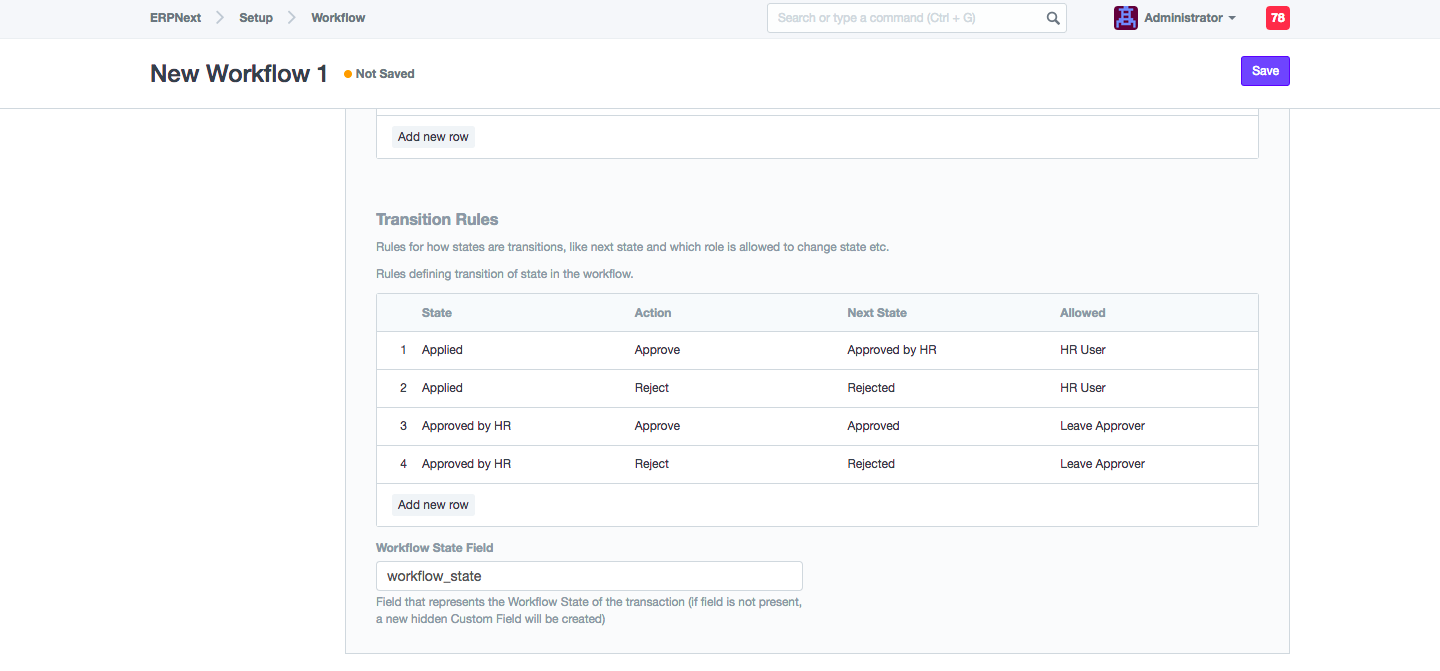Edit the Workflow State Field input
The height and width of the screenshot is (671, 1440).
(x=589, y=576)
